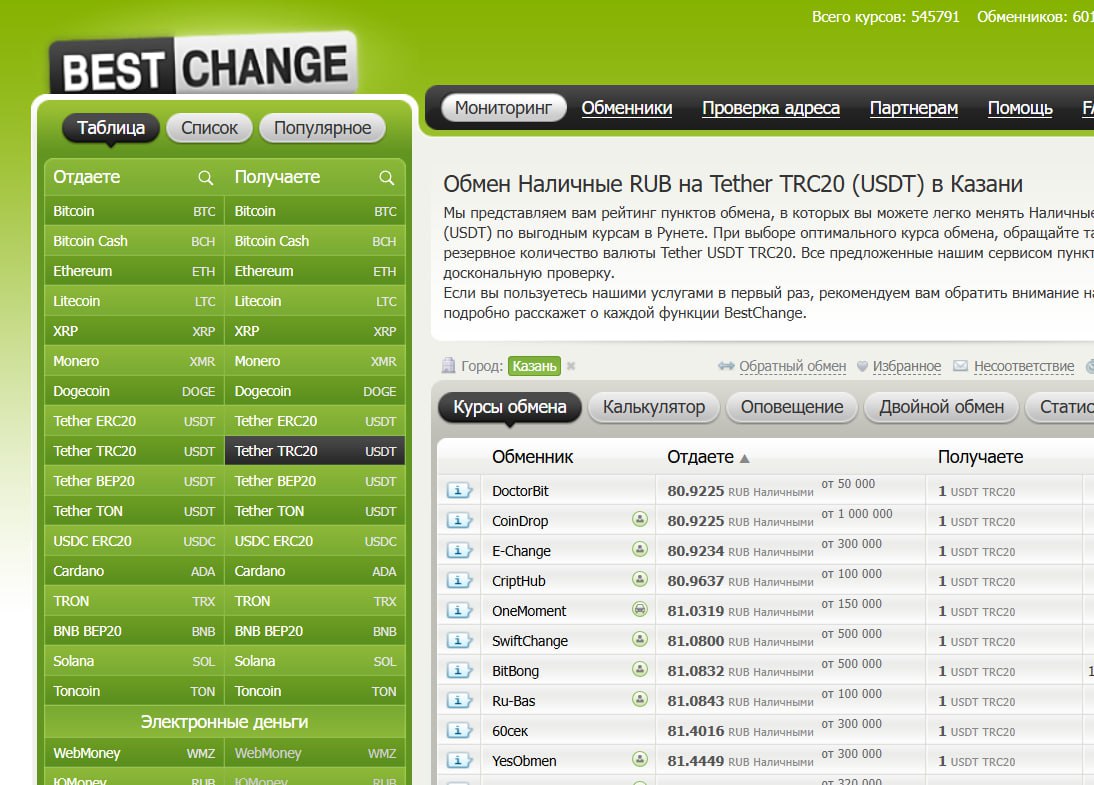Select WebMoney WMZ in the Отдаете column
Screen dimensions: 1094x785
(134, 753)
